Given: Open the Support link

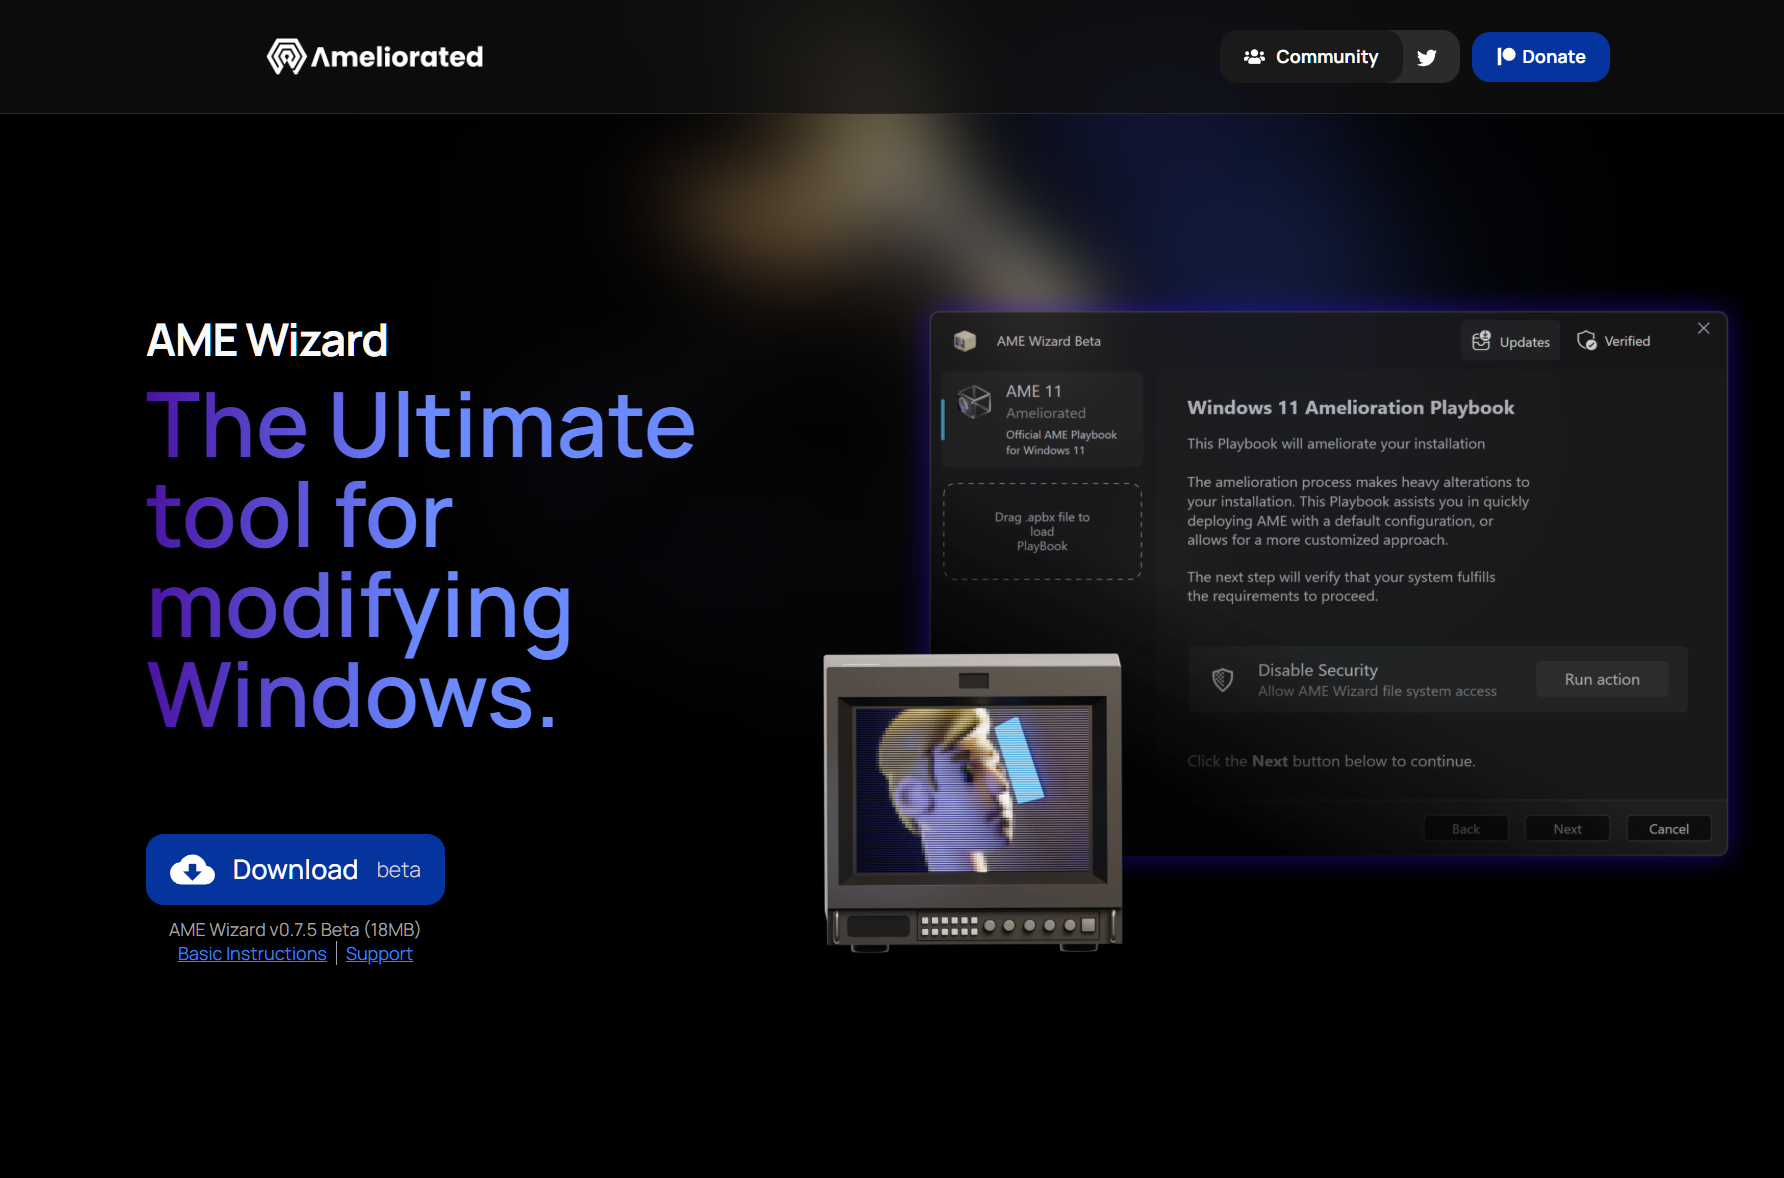Looking at the screenshot, I should pyautogui.click(x=379, y=954).
